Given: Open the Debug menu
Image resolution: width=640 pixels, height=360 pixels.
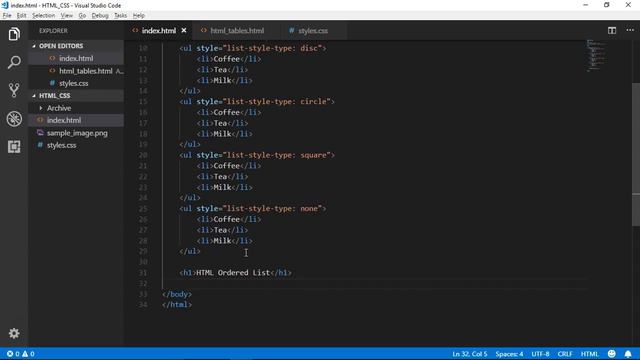Looking at the screenshot, I should [100, 16].
